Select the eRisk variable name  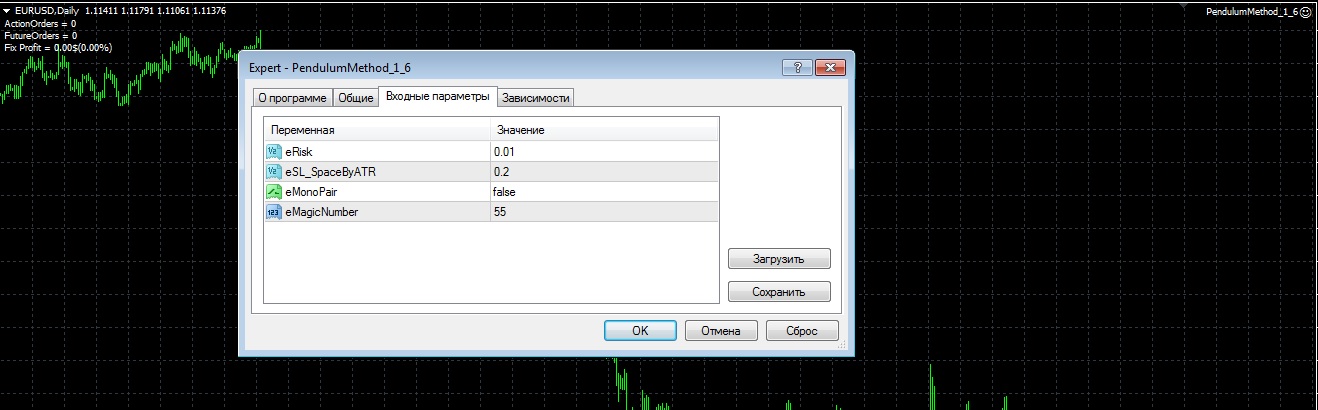pyautogui.click(x=299, y=151)
